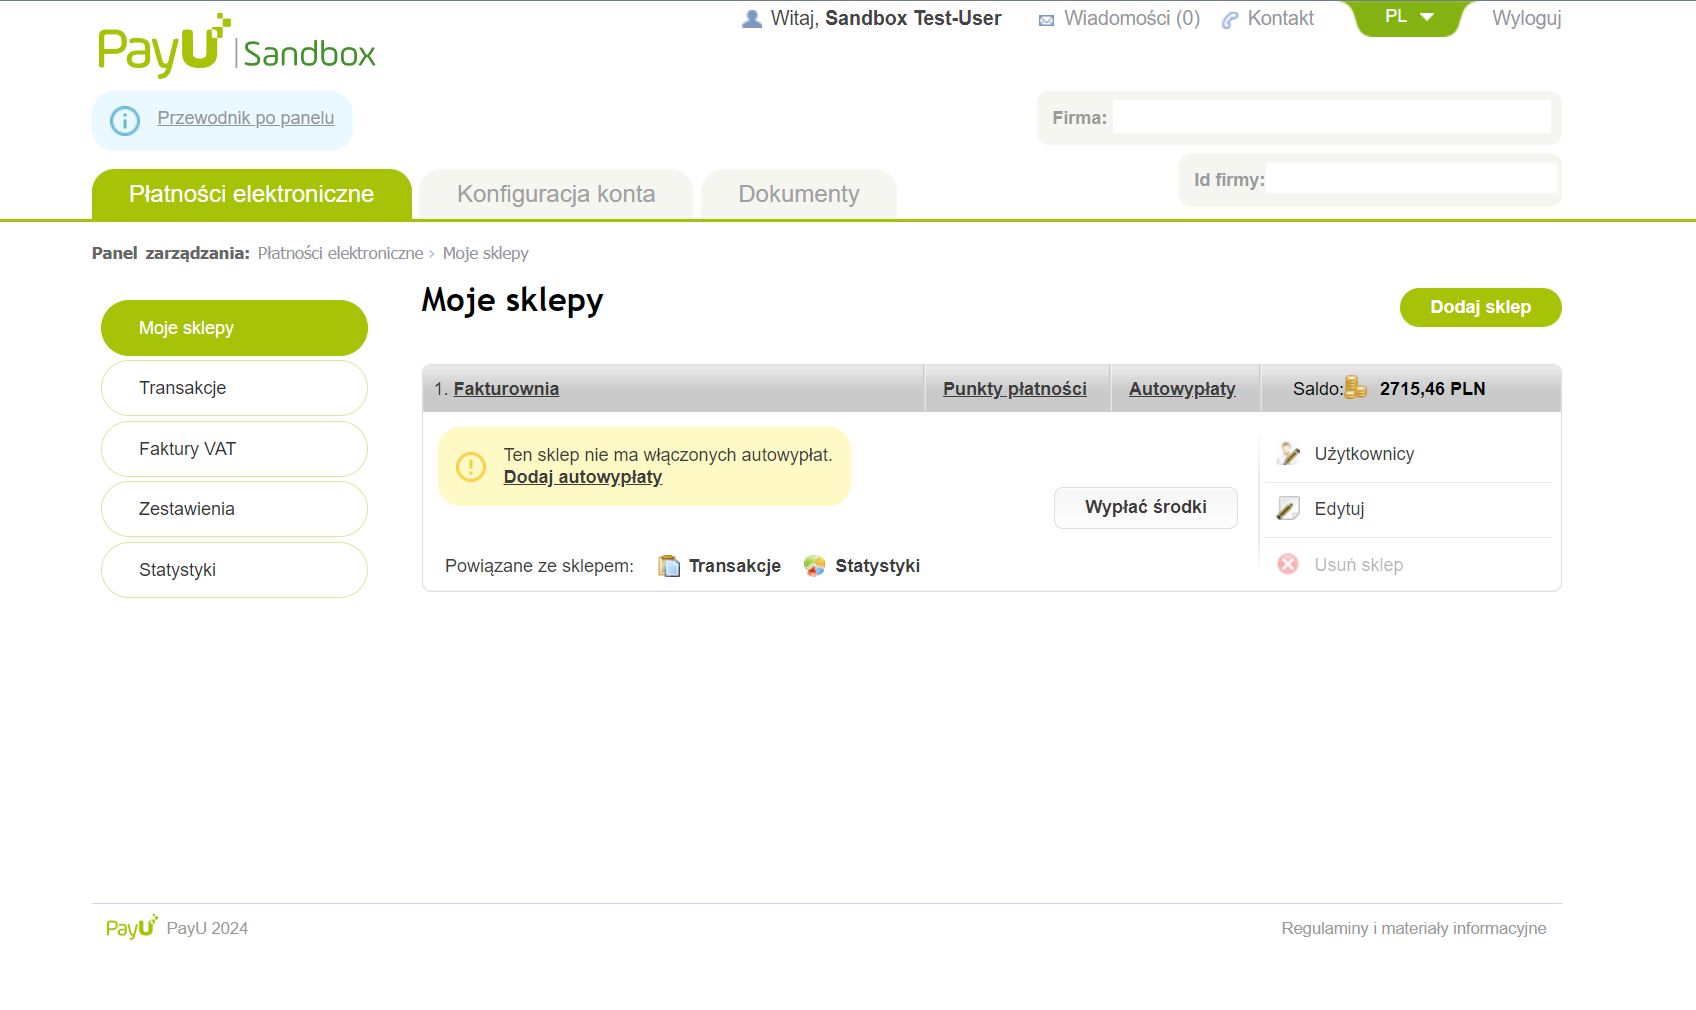This screenshot has height=1010, width=1696.
Task: Click the Moje sklepy page heading
Action: pos(512,300)
